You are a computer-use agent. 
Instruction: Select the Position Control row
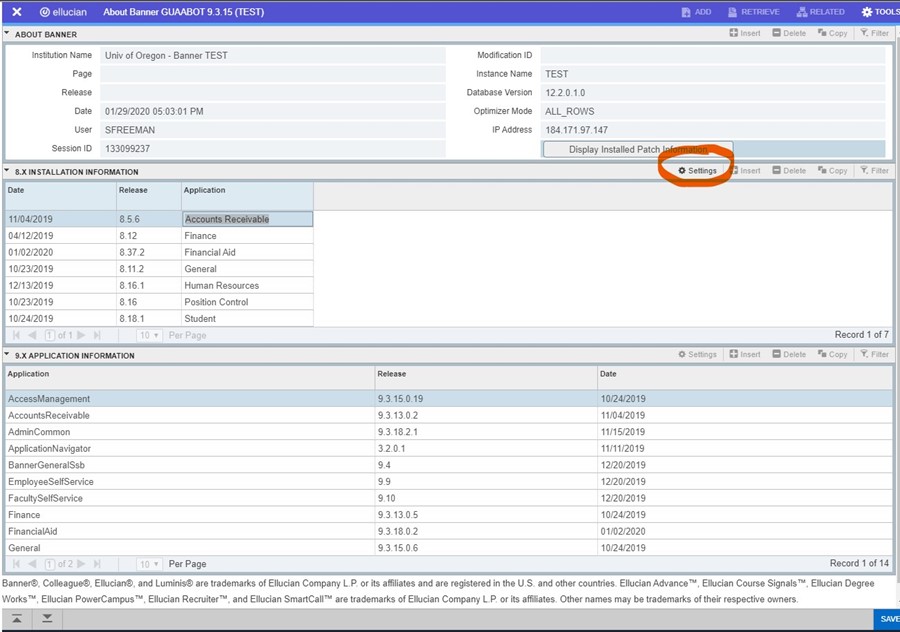click(x=160, y=302)
